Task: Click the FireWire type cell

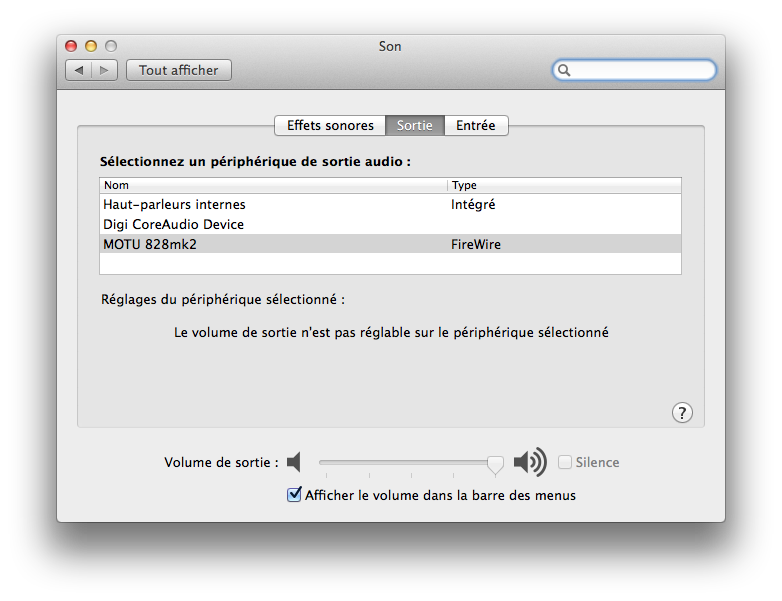Action: pos(476,244)
